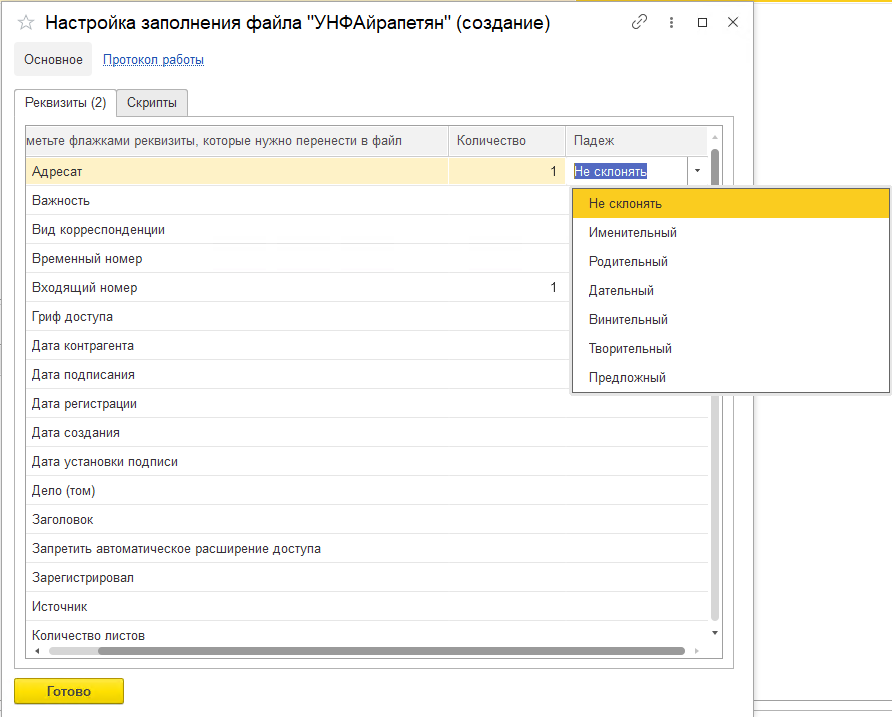
Task: Switch to the Скрипты tab
Action: pyautogui.click(x=152, y=103)
